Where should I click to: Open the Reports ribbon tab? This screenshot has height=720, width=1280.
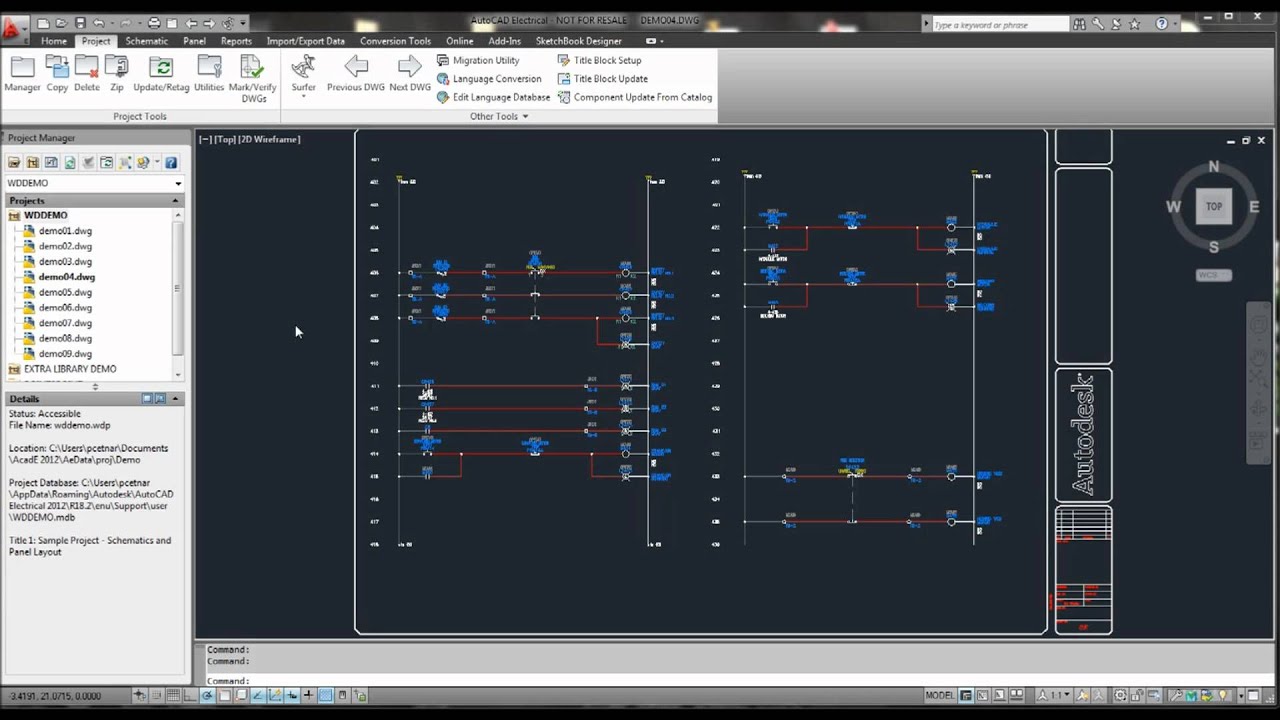pyautogui.click(x=236, y=41)
